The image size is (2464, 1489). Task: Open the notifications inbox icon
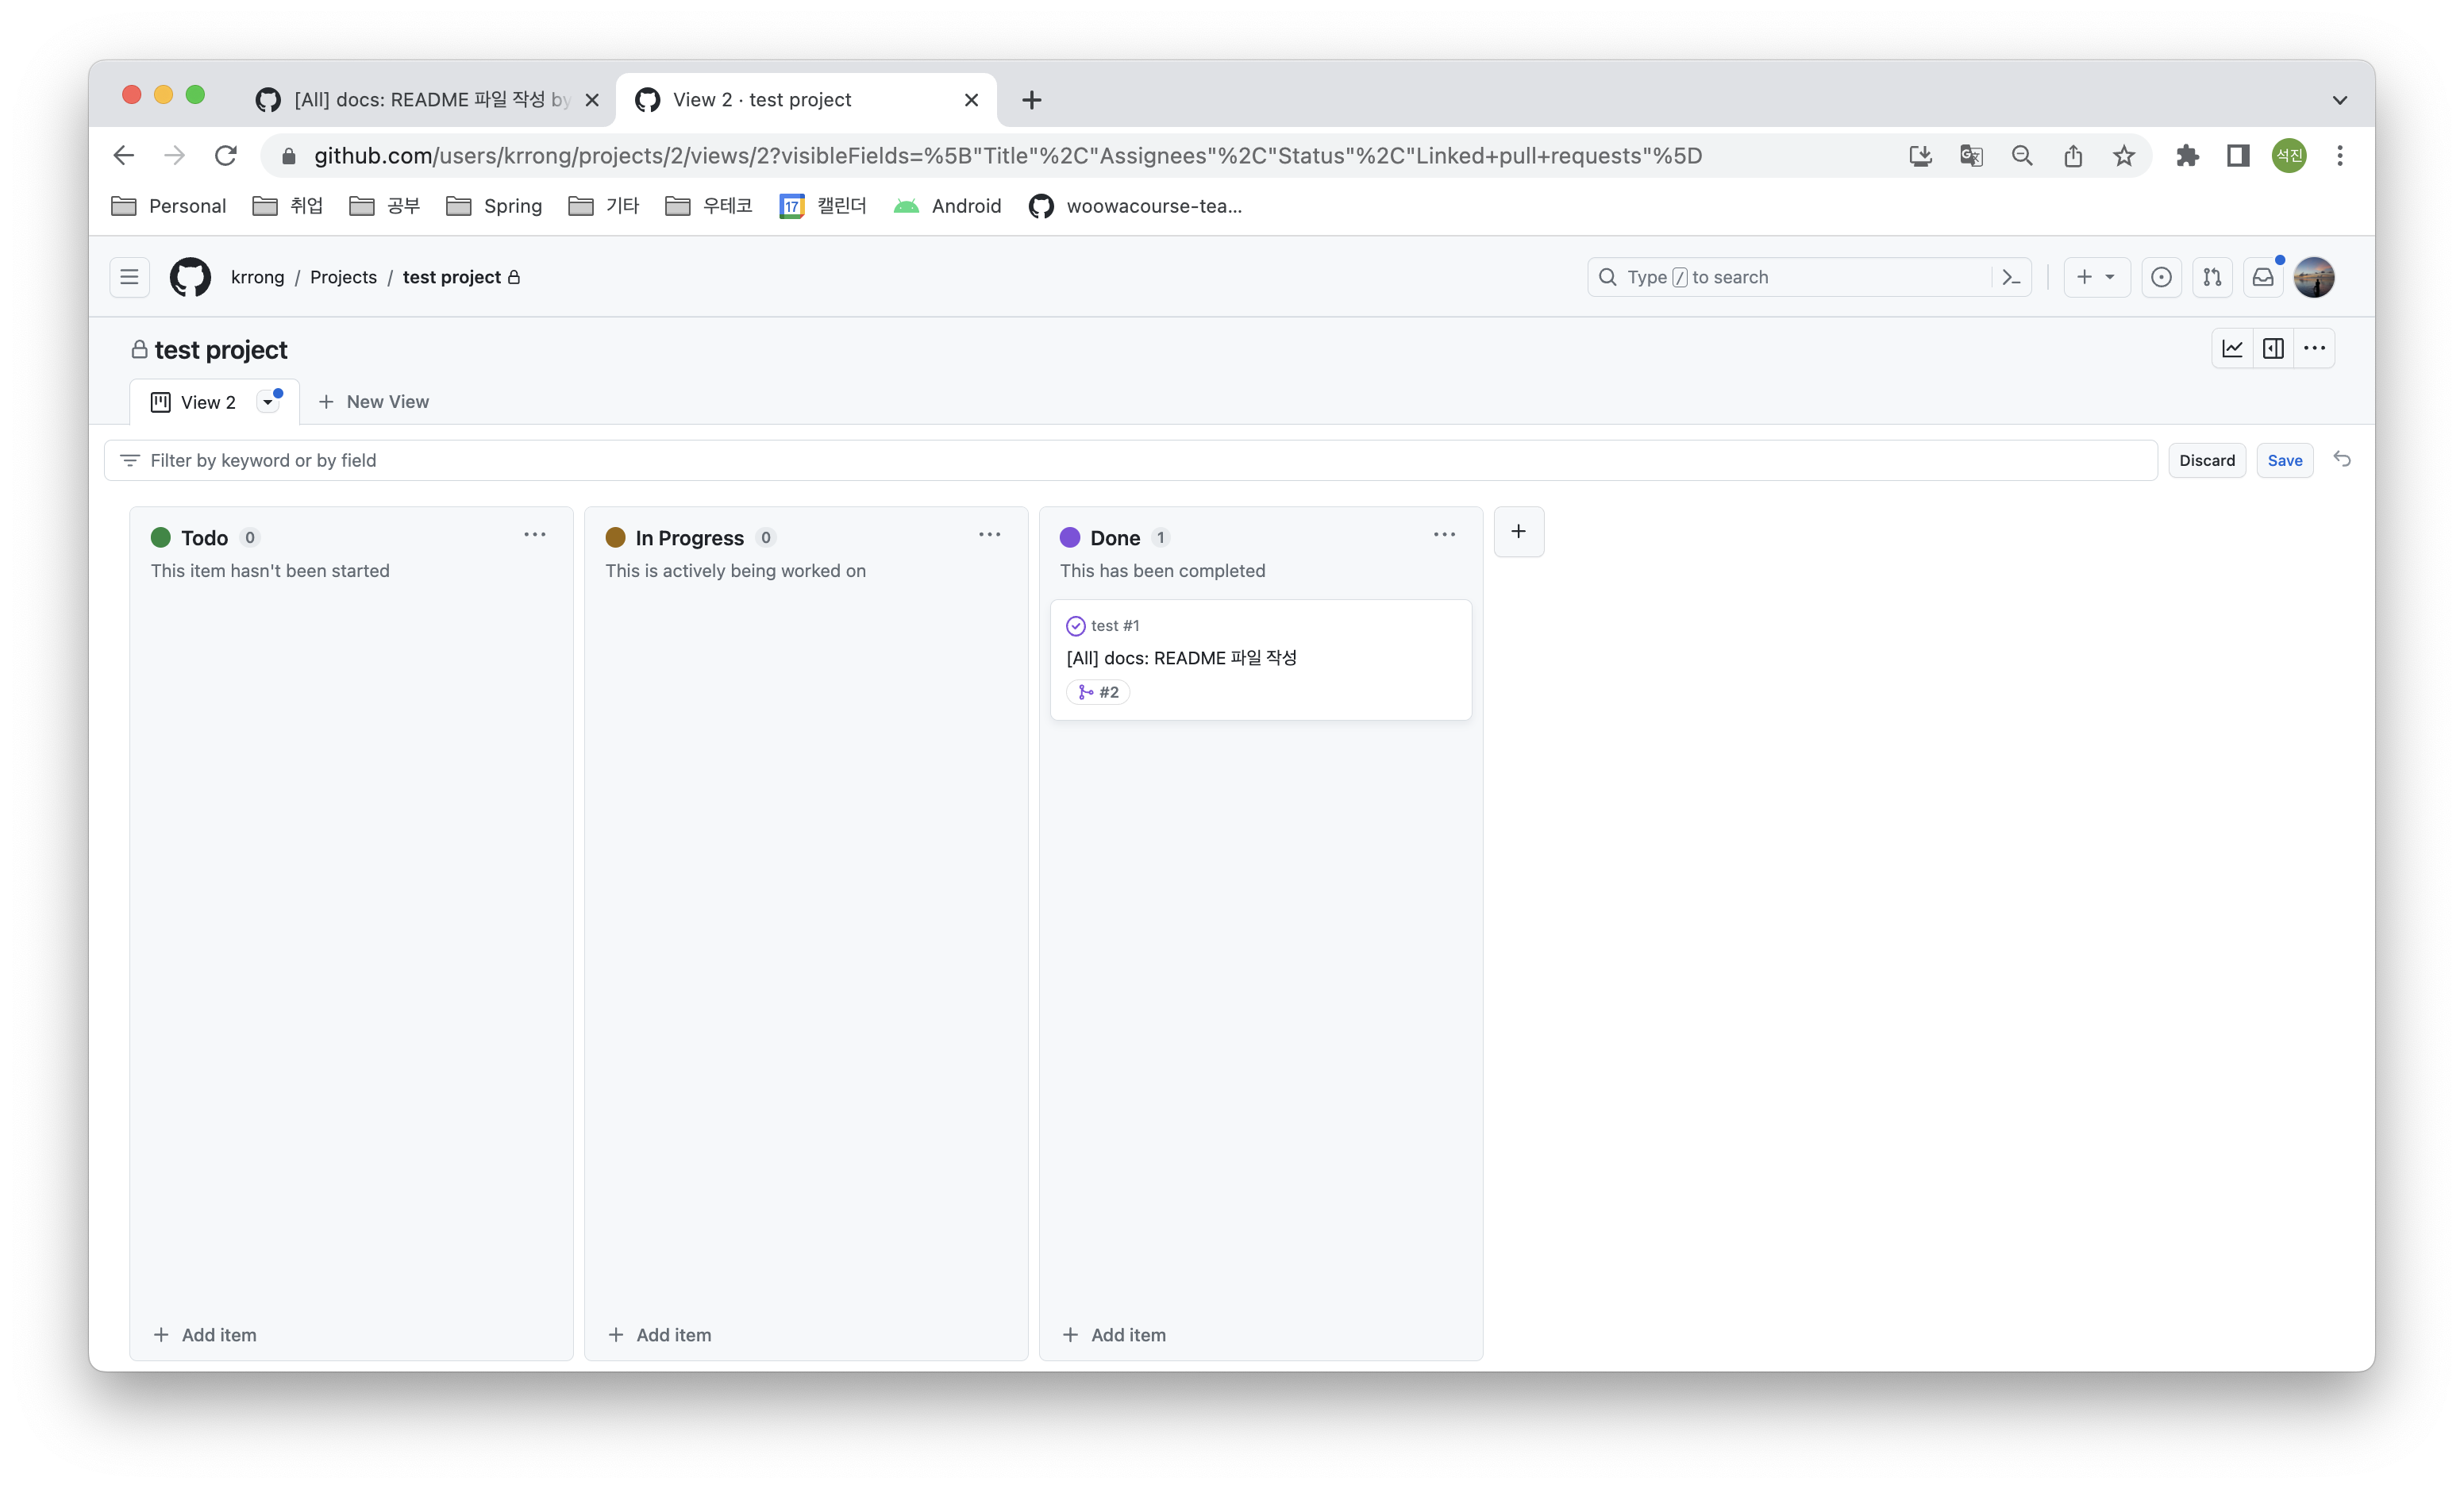click(x=2263, y=277)
